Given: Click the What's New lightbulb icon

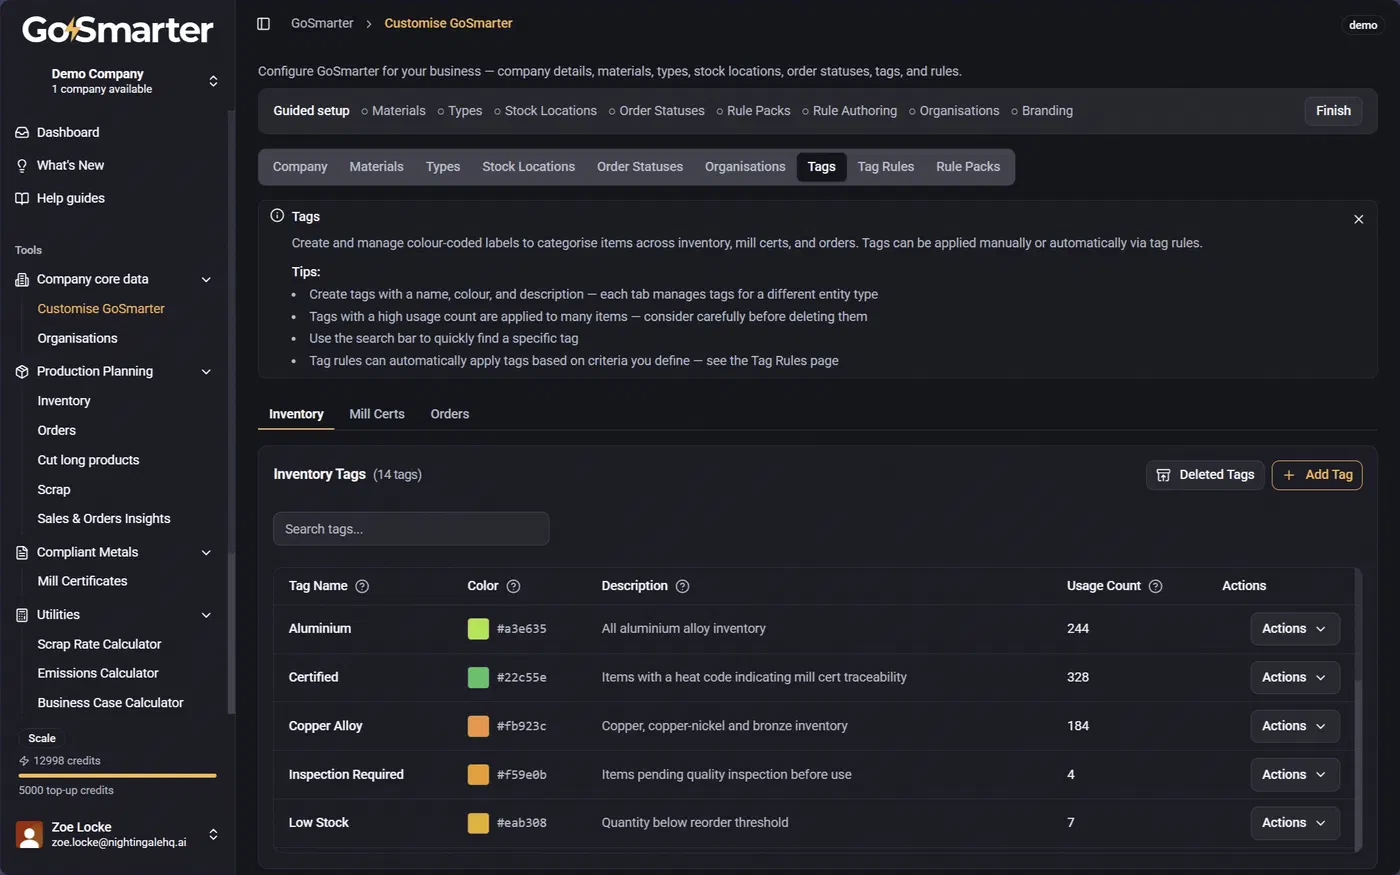Looking at the screenshot, I should (x=22, y=165).
